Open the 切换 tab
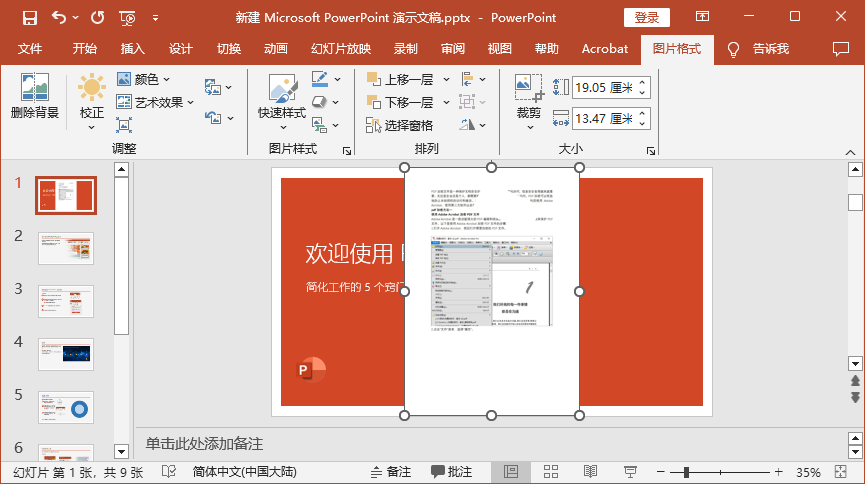 228,49
